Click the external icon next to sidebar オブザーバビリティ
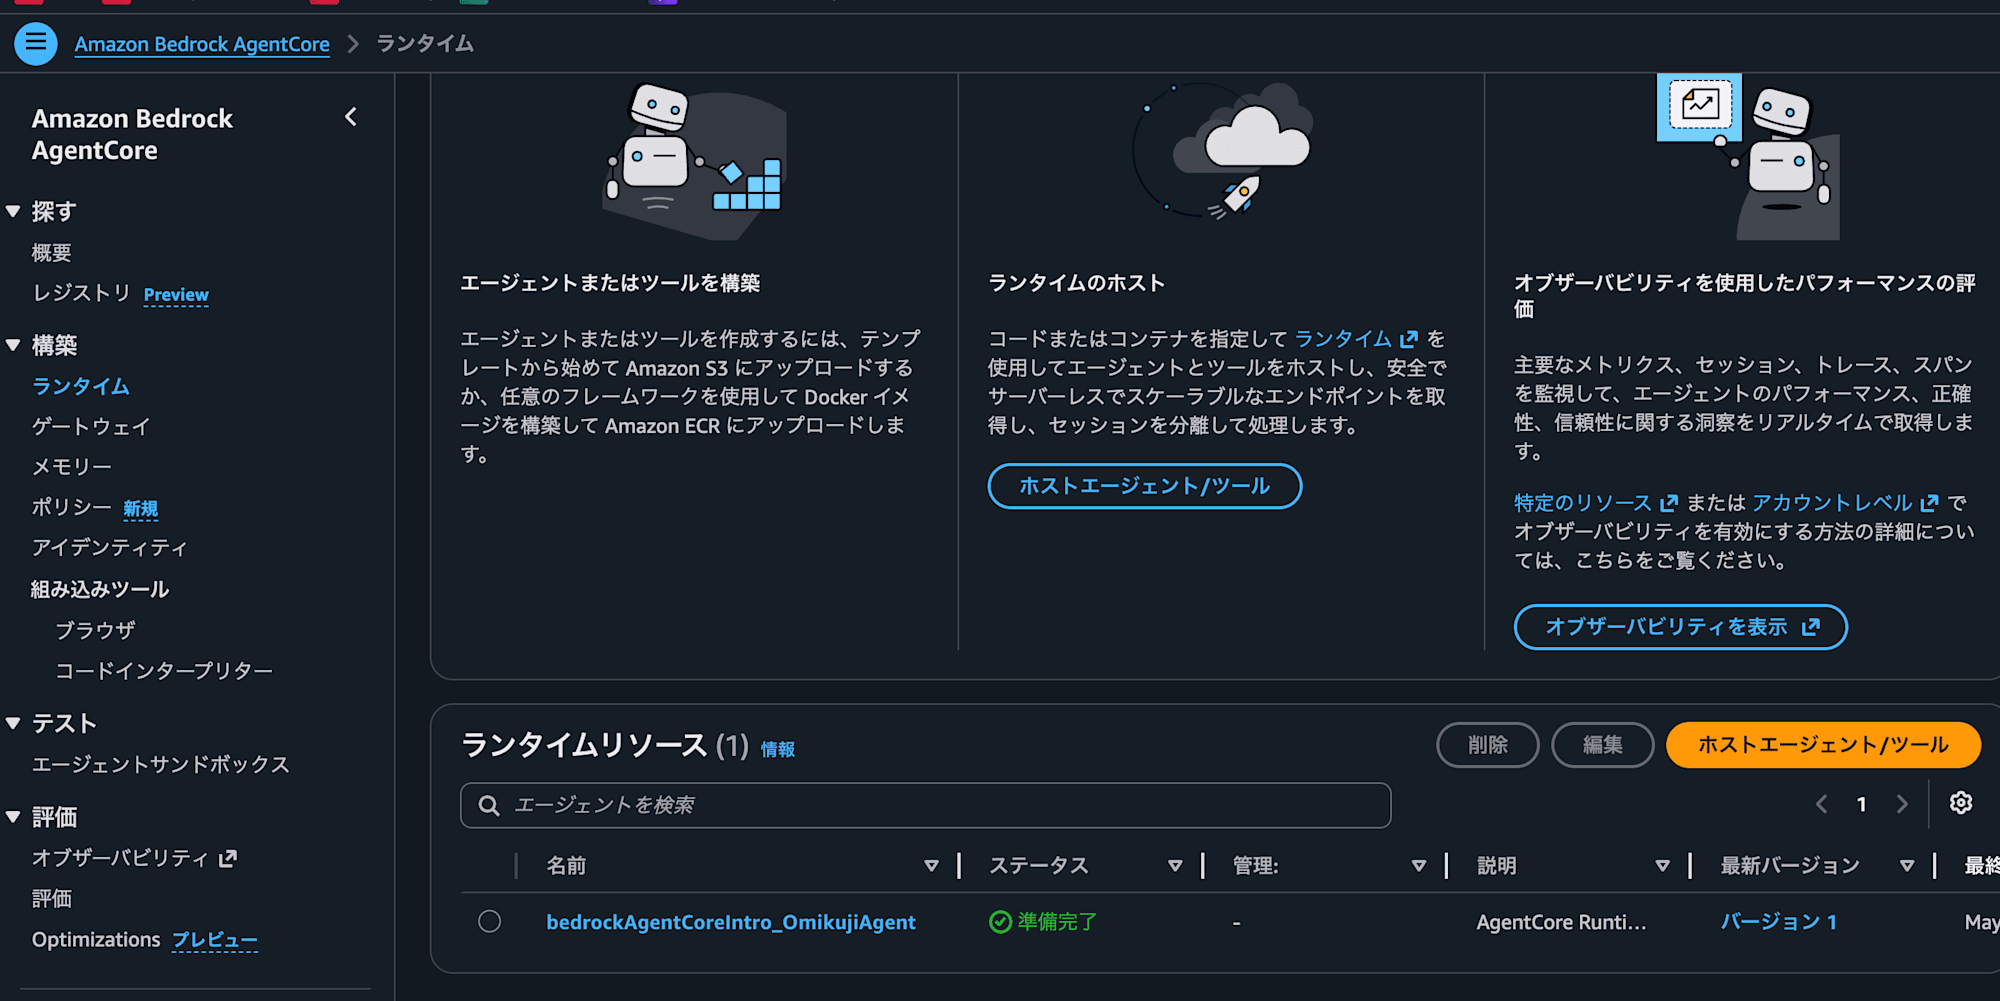Screen dimensions: 2000x1001 coord(228,858)
